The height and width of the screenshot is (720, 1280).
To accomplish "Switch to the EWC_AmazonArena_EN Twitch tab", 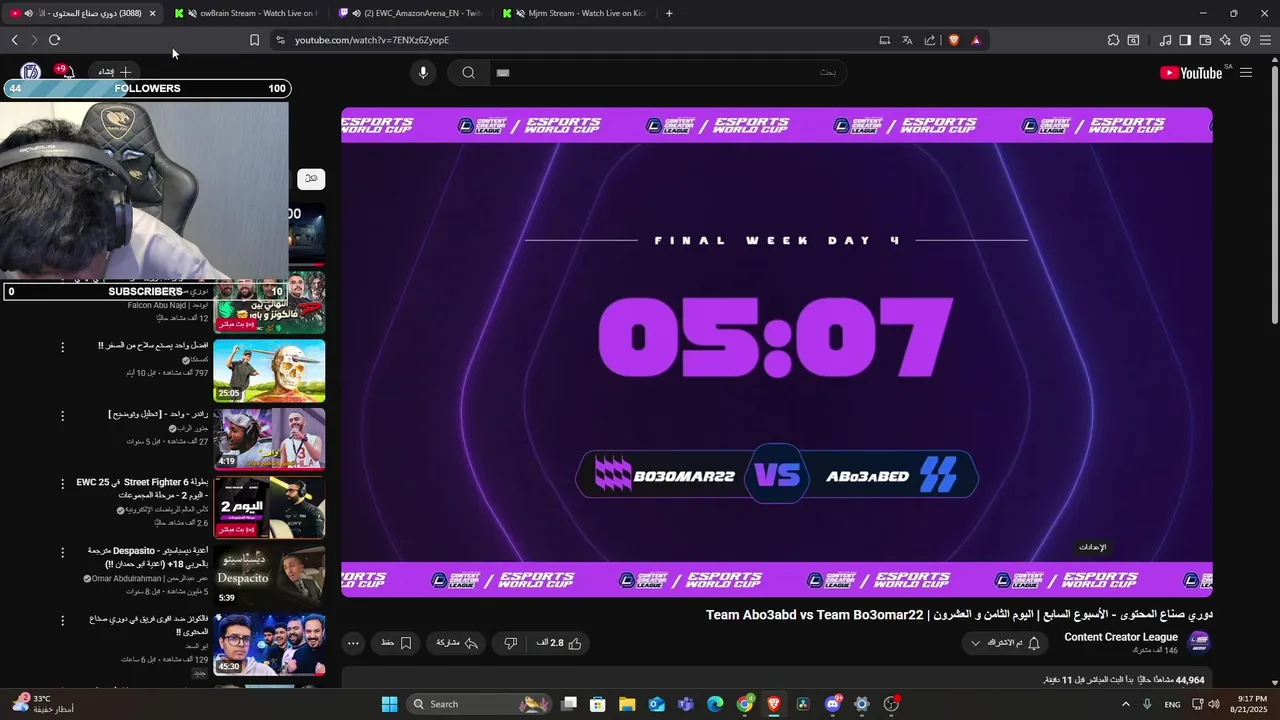I will point(410,13).
